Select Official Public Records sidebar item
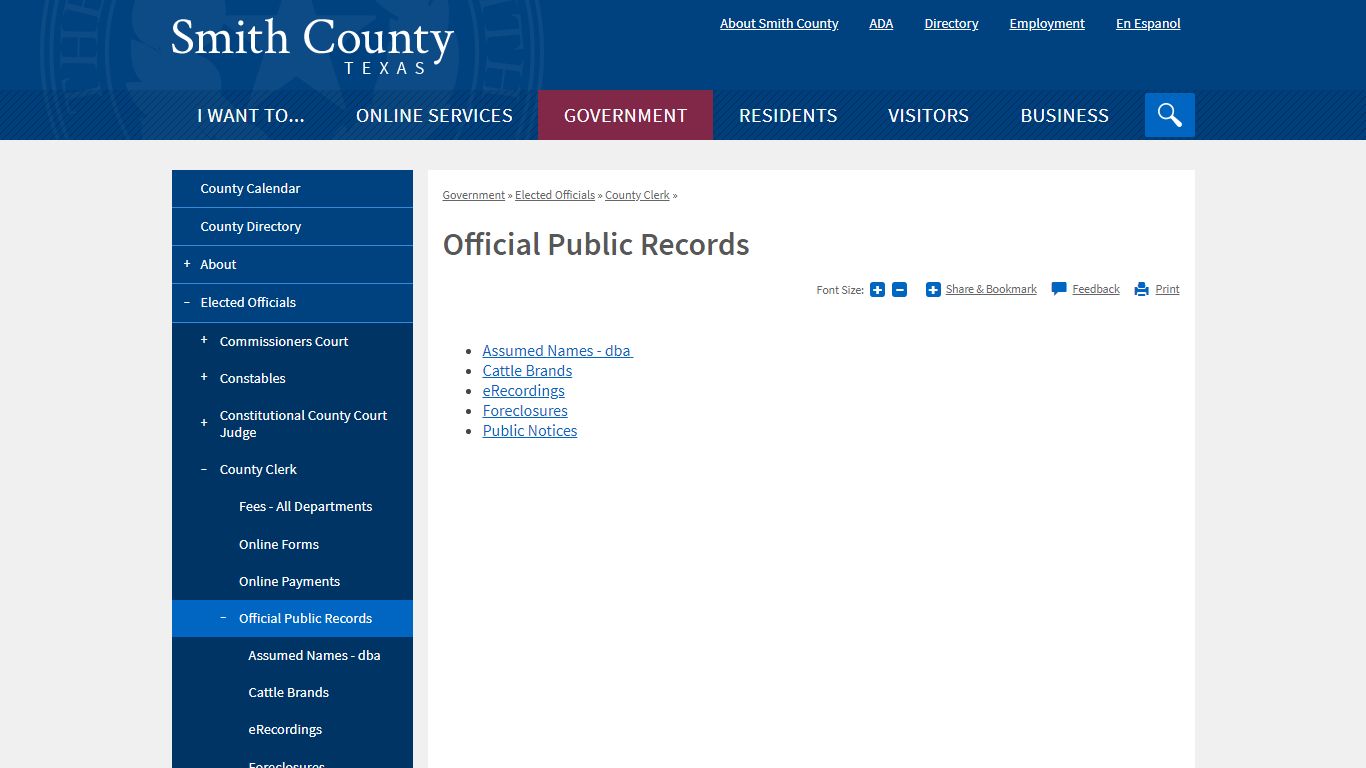Screen dimensions: 1366x768 305,619
